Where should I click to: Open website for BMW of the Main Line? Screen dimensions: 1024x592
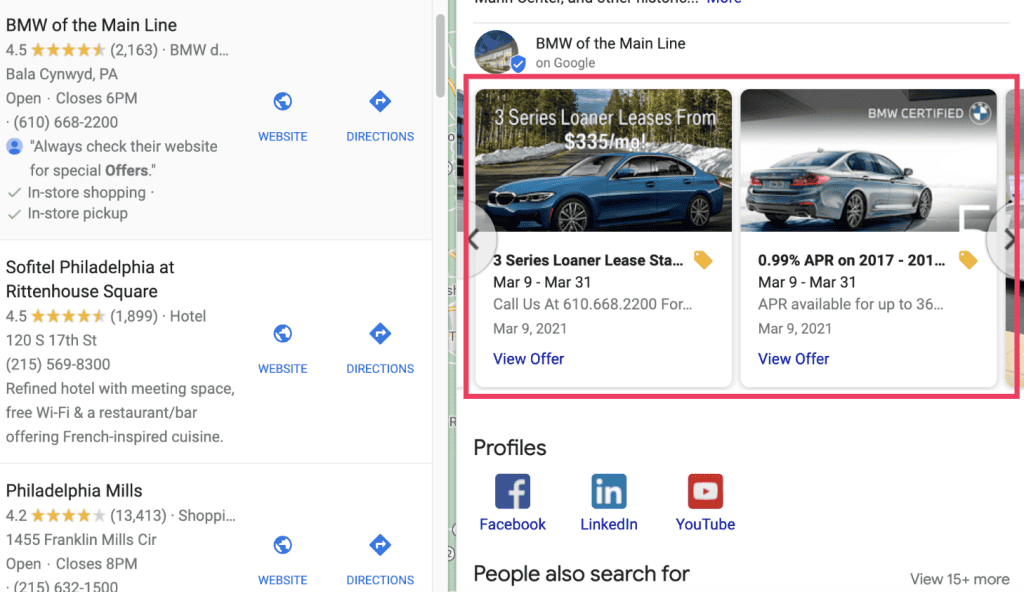[282, 116]
